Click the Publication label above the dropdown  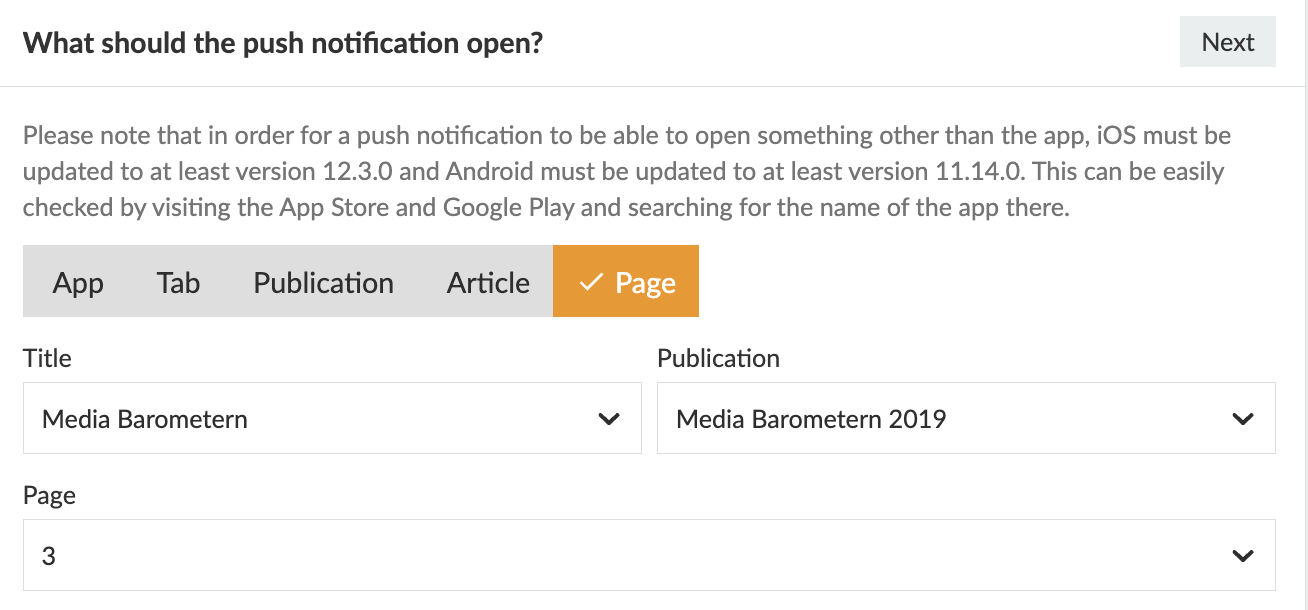coord(718,358)
